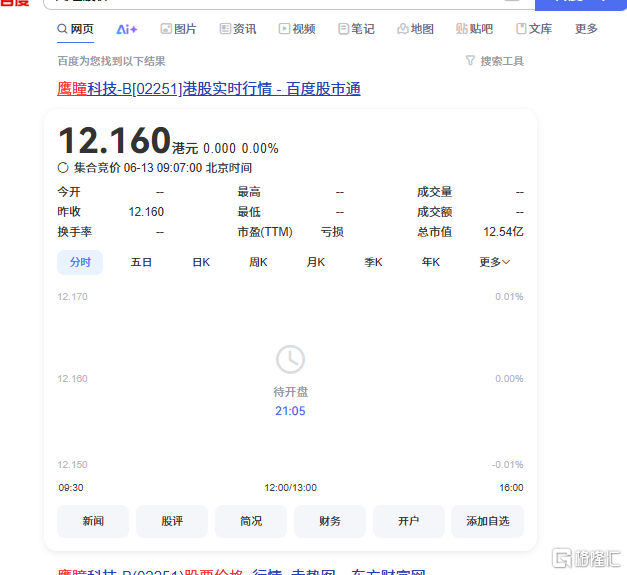Select the 季K chart tab
This screenshot has width=627, height=575.
pyautogui.click(x=373, y=262)
